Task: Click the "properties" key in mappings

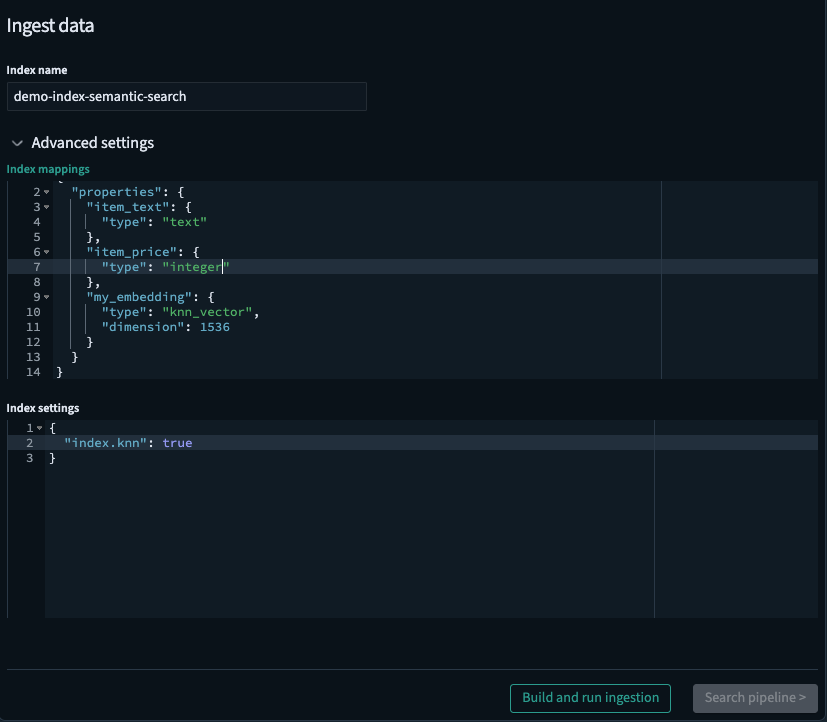Action: point(117,192)
